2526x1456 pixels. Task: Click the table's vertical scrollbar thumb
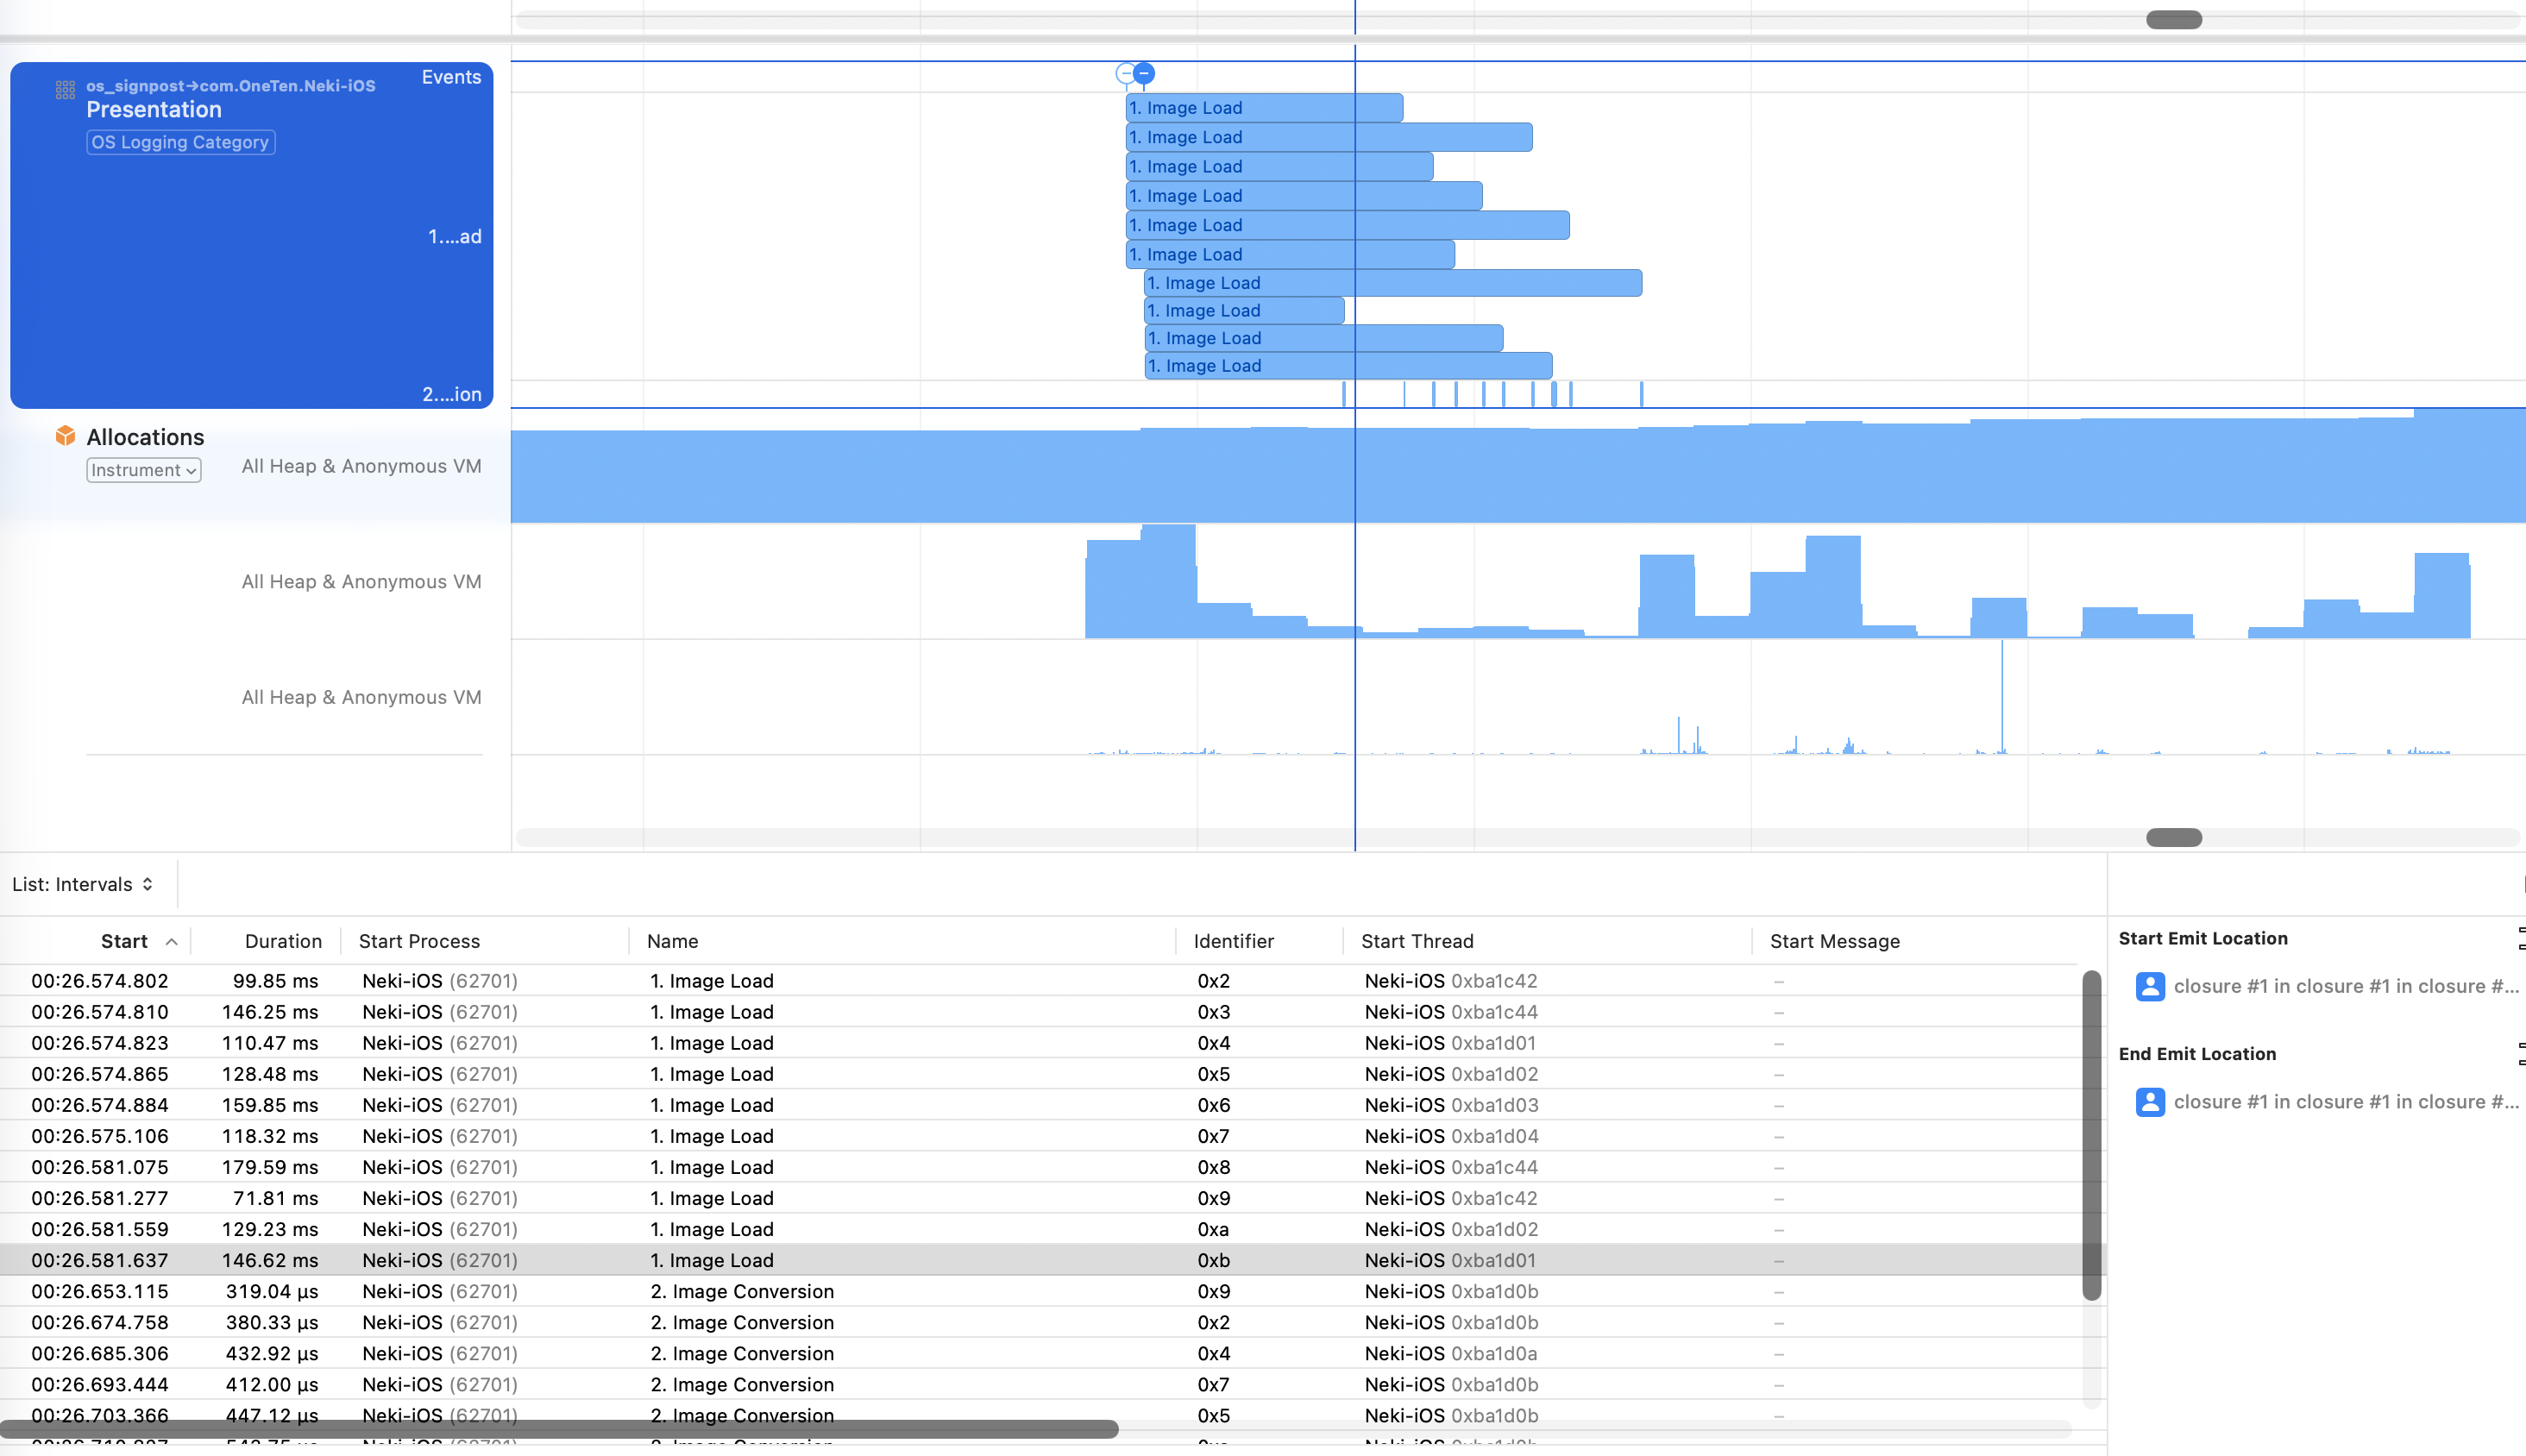[x=2091, y=1134]
